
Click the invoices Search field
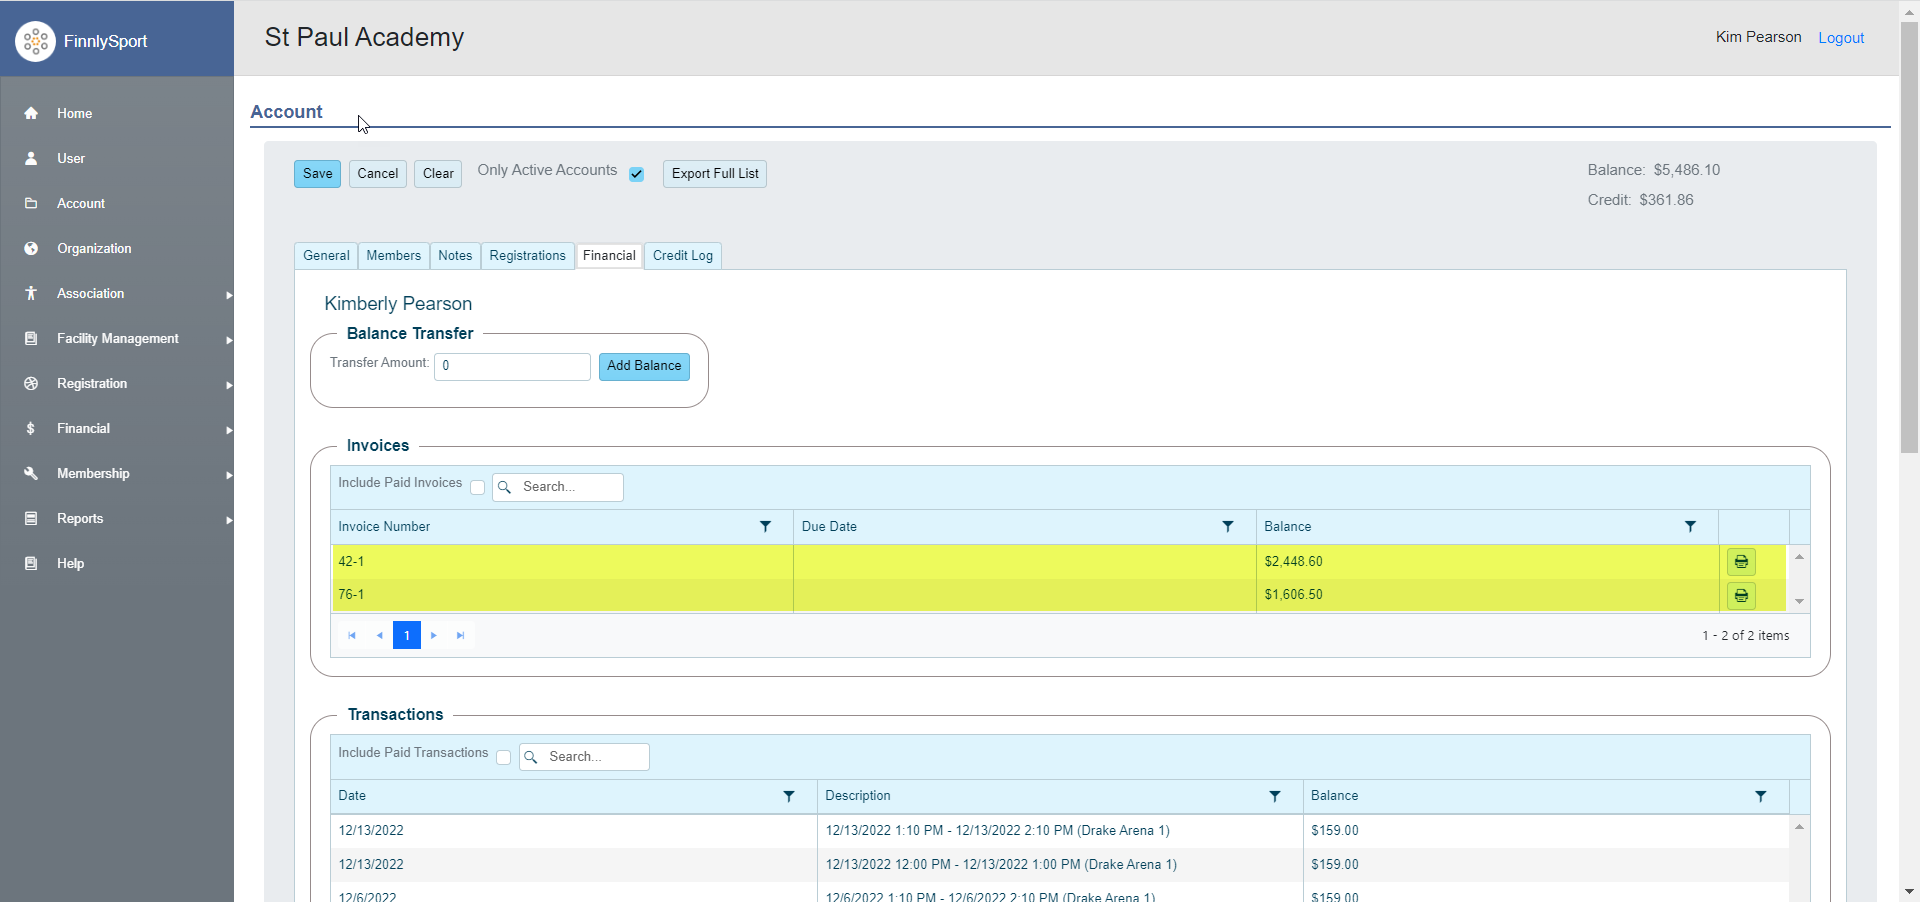pyautogui.click(x=558, y=487)
